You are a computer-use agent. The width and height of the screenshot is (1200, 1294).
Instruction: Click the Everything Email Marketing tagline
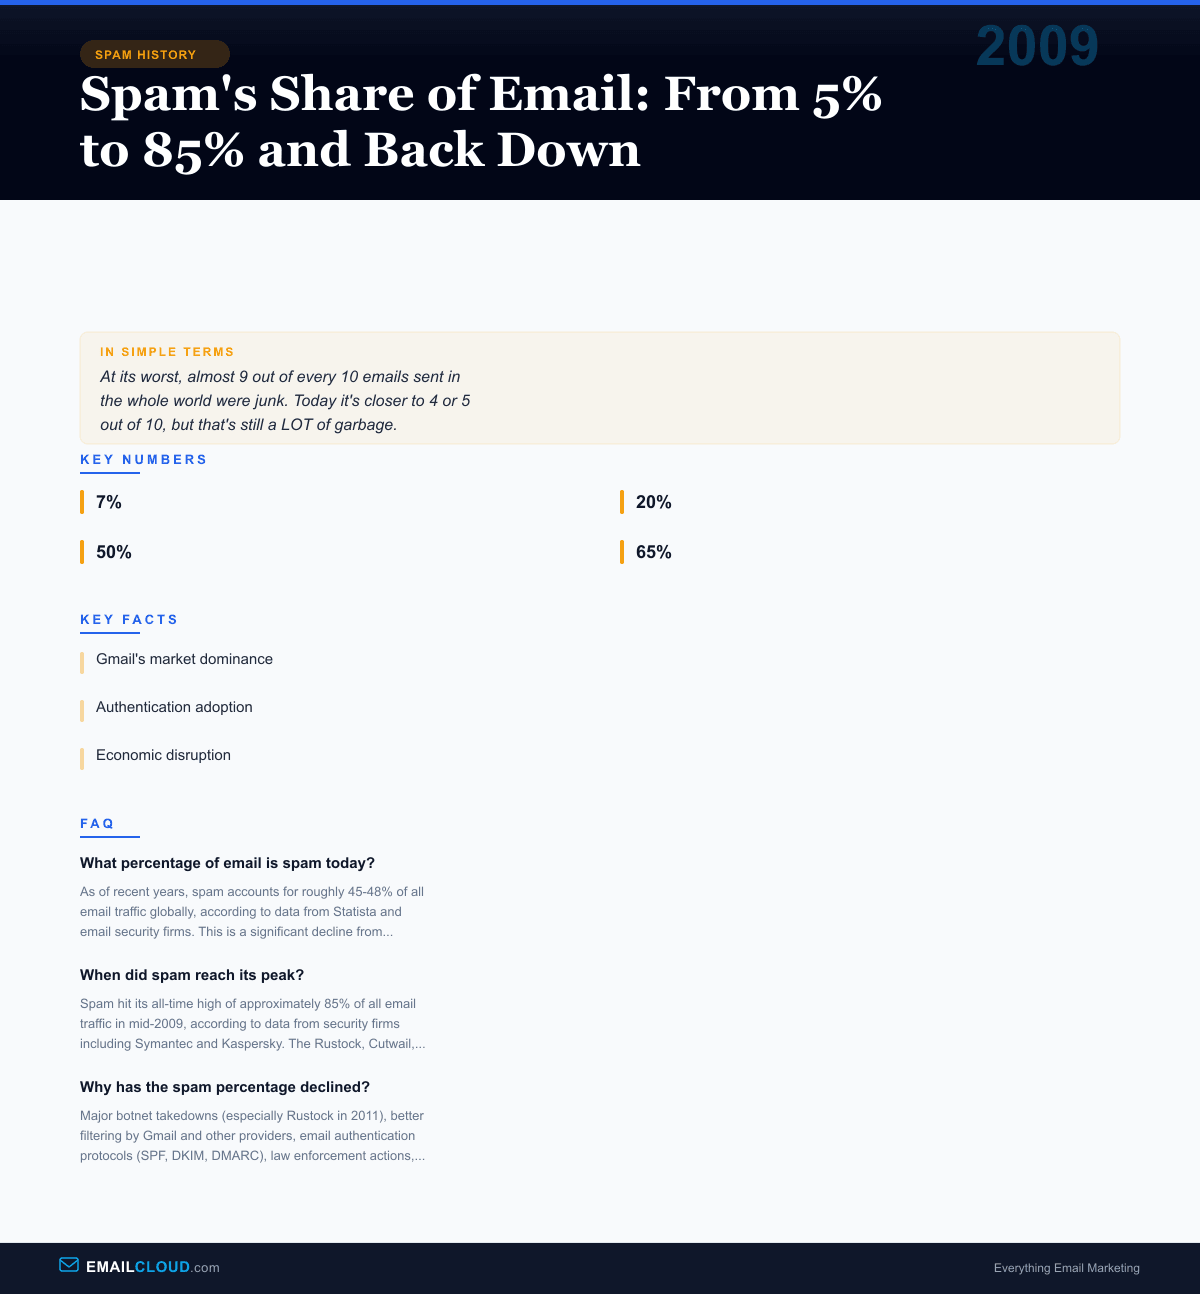(x=1066, y=1268)
